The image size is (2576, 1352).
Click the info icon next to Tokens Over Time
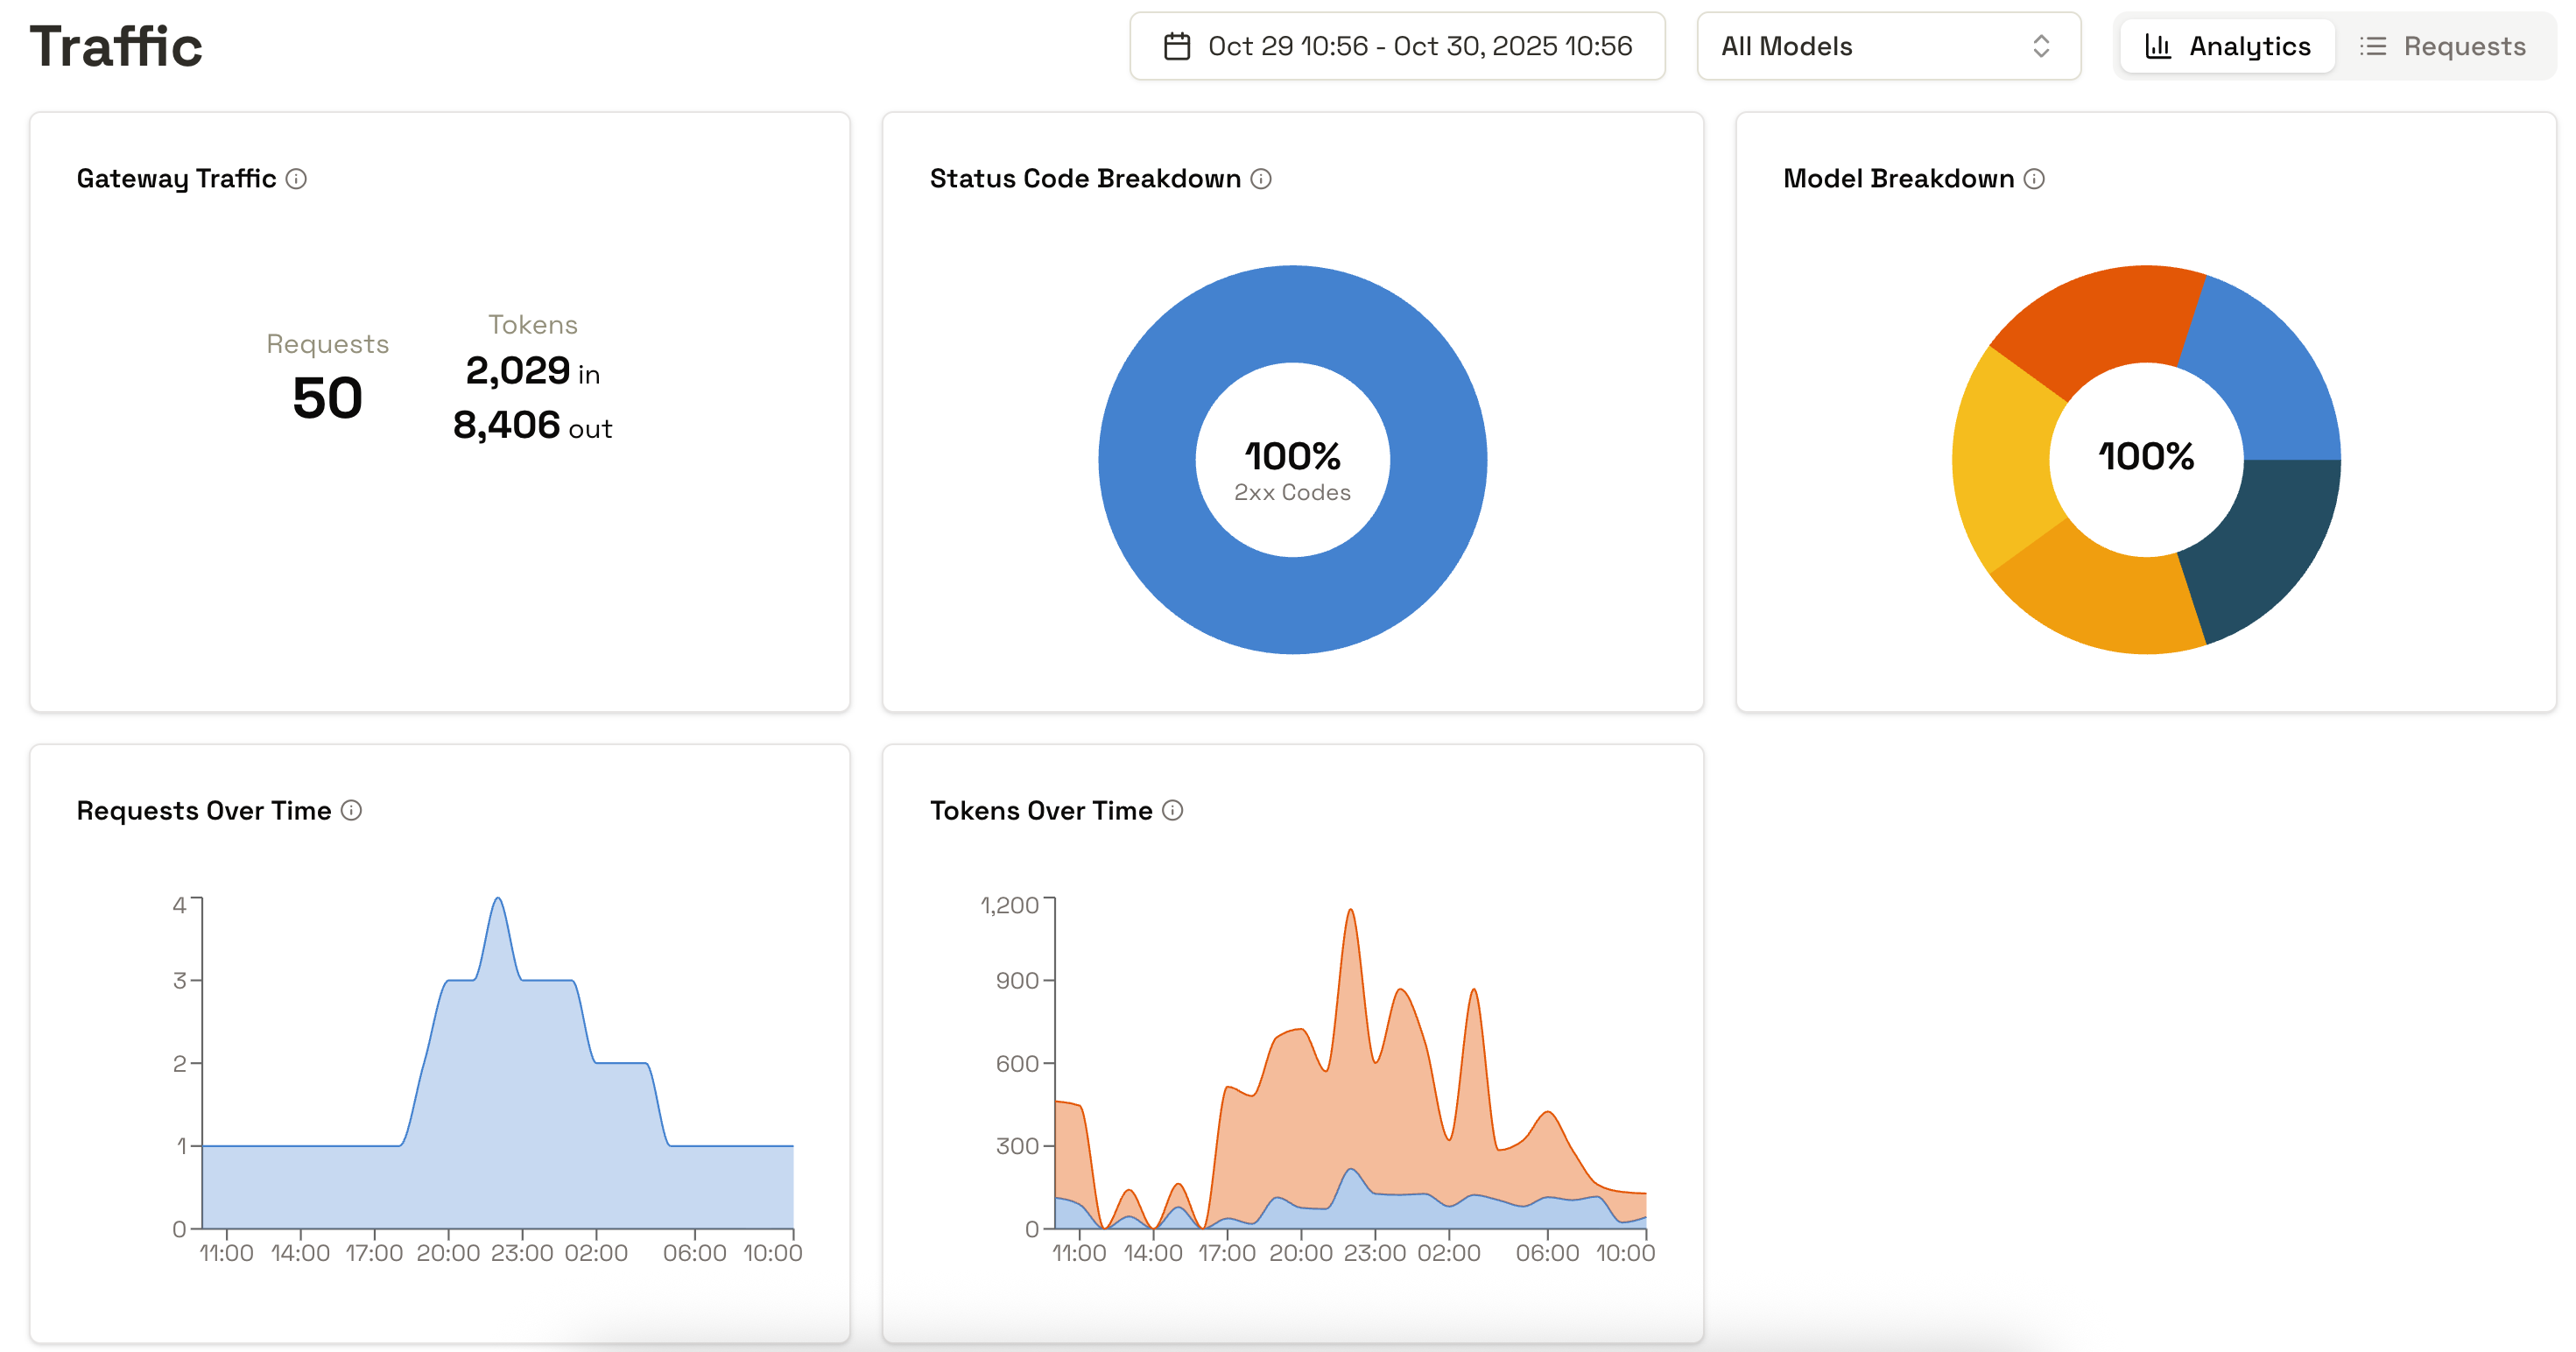pos(1172,811)
